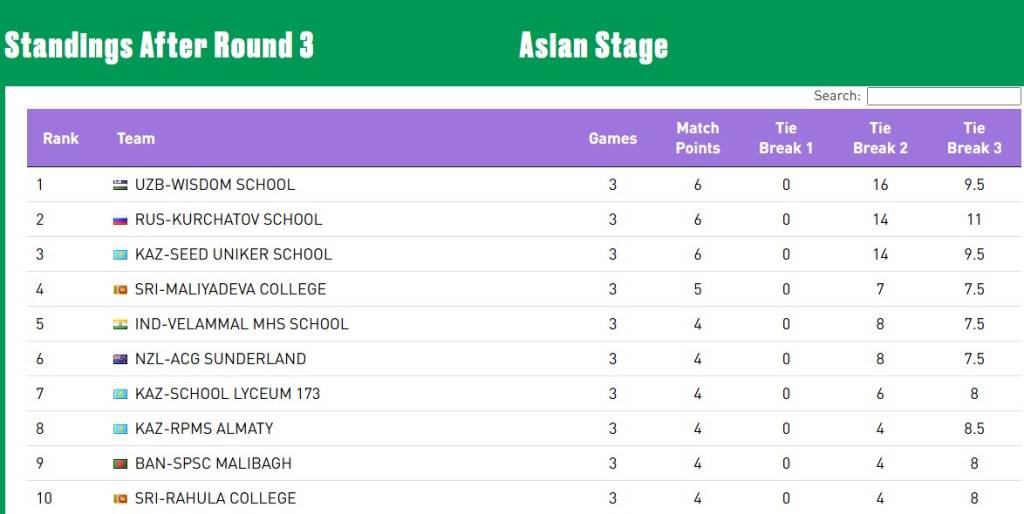The width and height of the screenshot is (1024, 514).
Task: Click the flag next to KAZ-SEED UNIKER SCHOOL
Action: [x=120, y=255]
